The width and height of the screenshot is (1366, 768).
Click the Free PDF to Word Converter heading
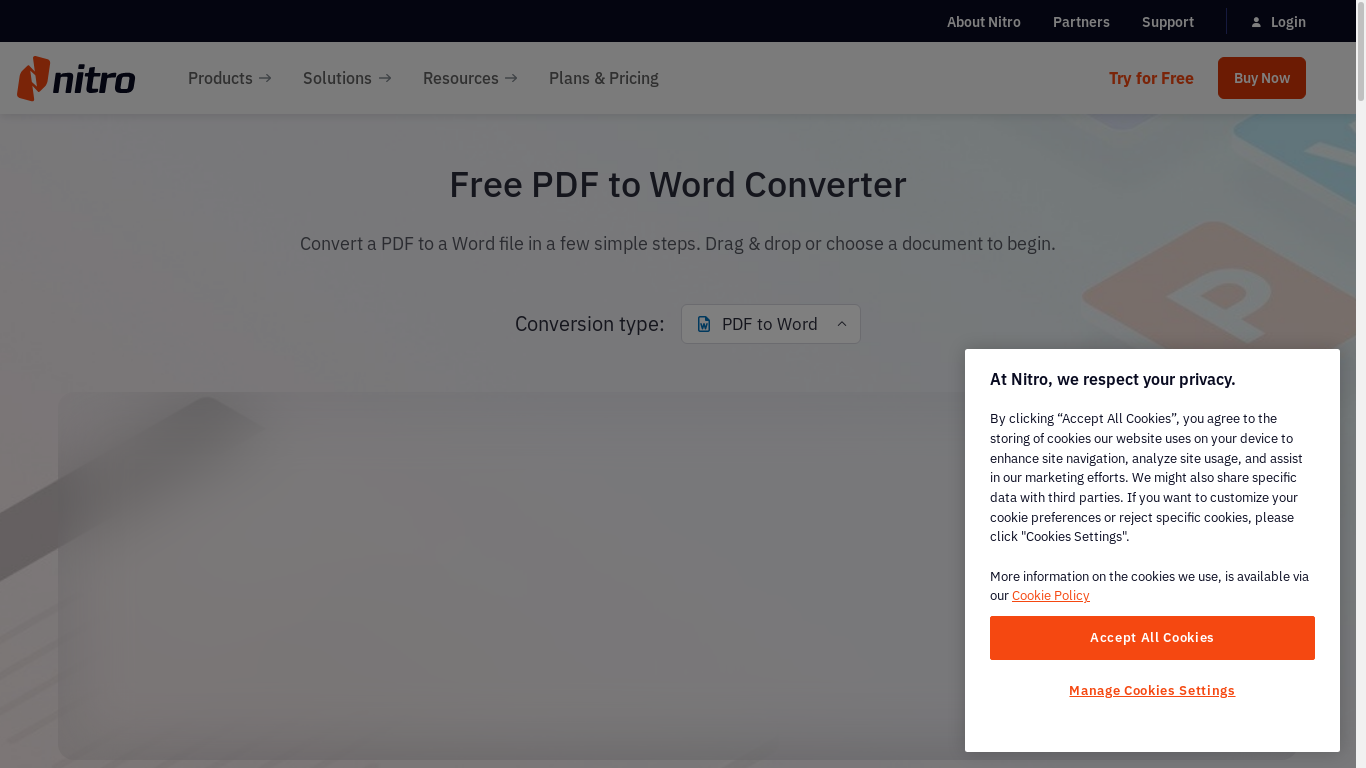[x=678, y=185]
